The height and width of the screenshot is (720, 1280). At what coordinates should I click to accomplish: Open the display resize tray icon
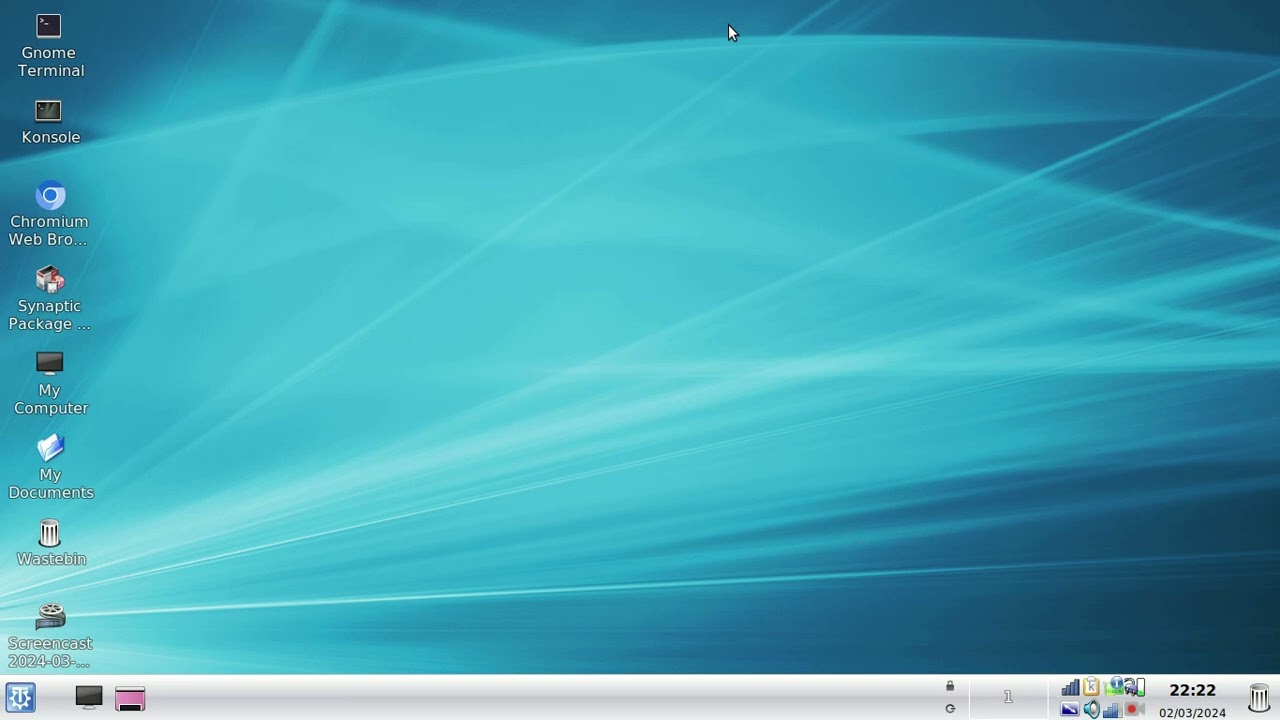click(1070, 709)
